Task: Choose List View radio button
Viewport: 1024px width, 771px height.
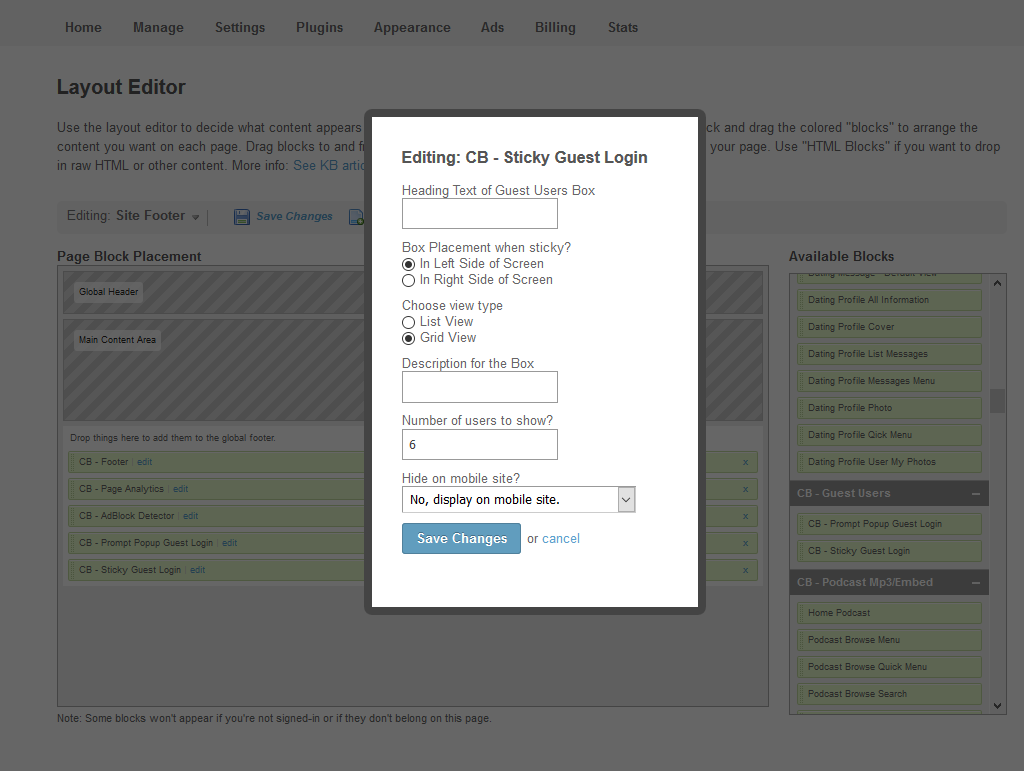Action: coord(408,322)
